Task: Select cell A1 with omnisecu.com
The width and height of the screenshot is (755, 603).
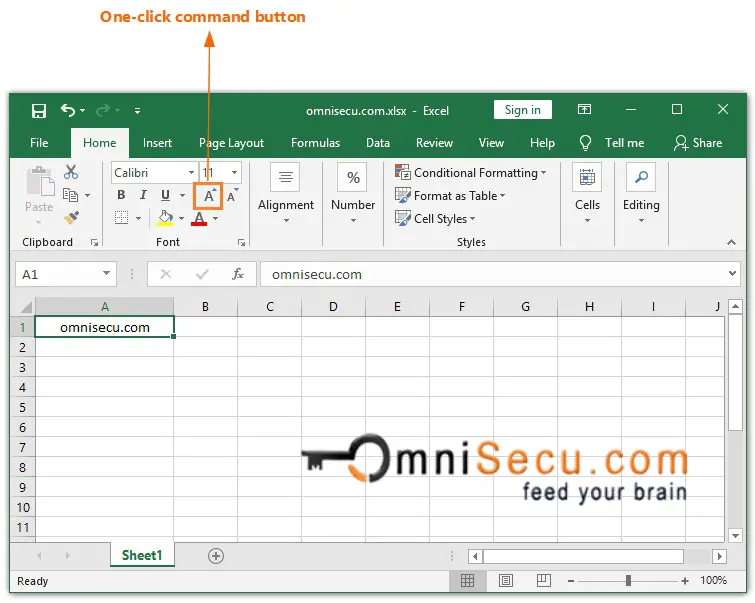Action: click(104, 328)
